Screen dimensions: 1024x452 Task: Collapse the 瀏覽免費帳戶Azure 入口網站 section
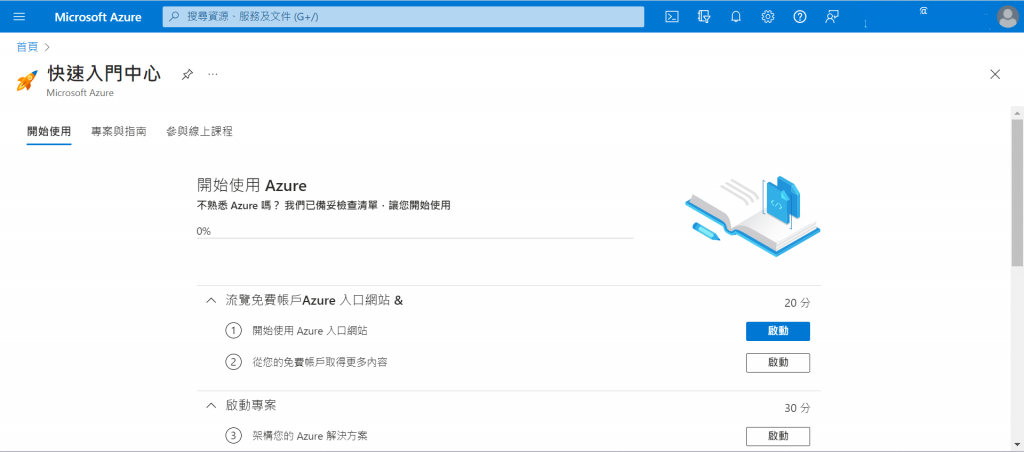pos(210,301)
